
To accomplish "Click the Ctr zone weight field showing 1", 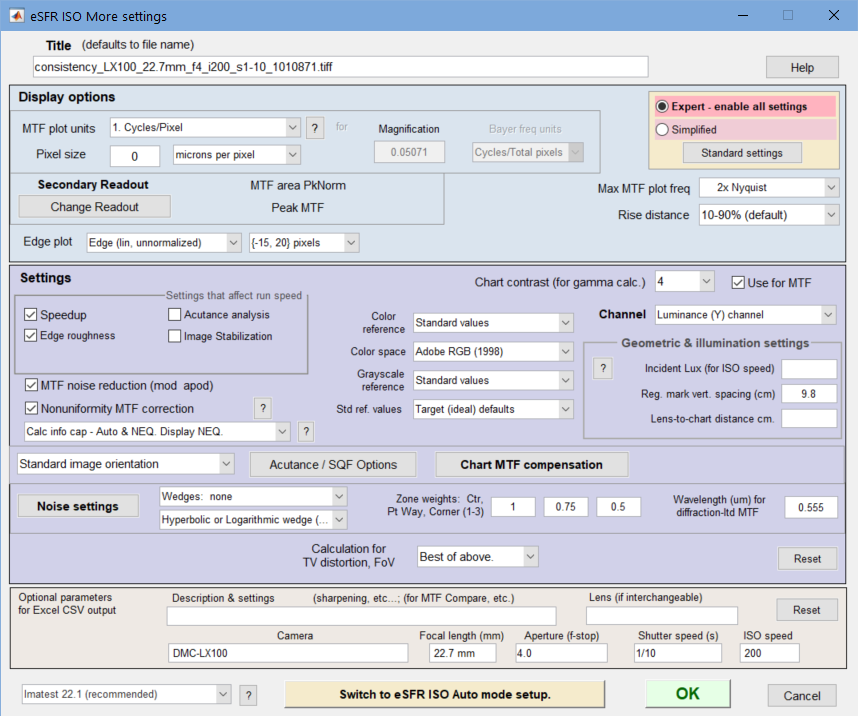I will point(513,507).
